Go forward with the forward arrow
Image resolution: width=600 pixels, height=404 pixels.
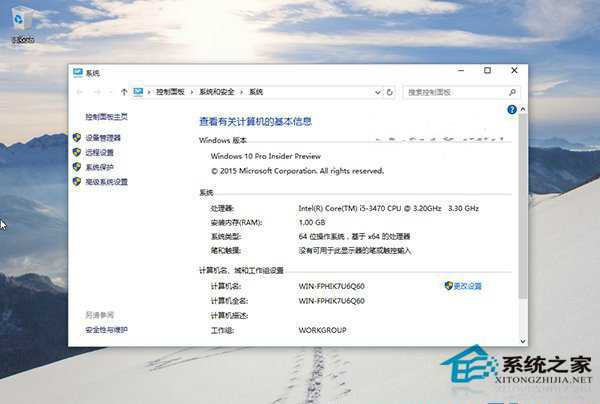[x=97, y=92]
